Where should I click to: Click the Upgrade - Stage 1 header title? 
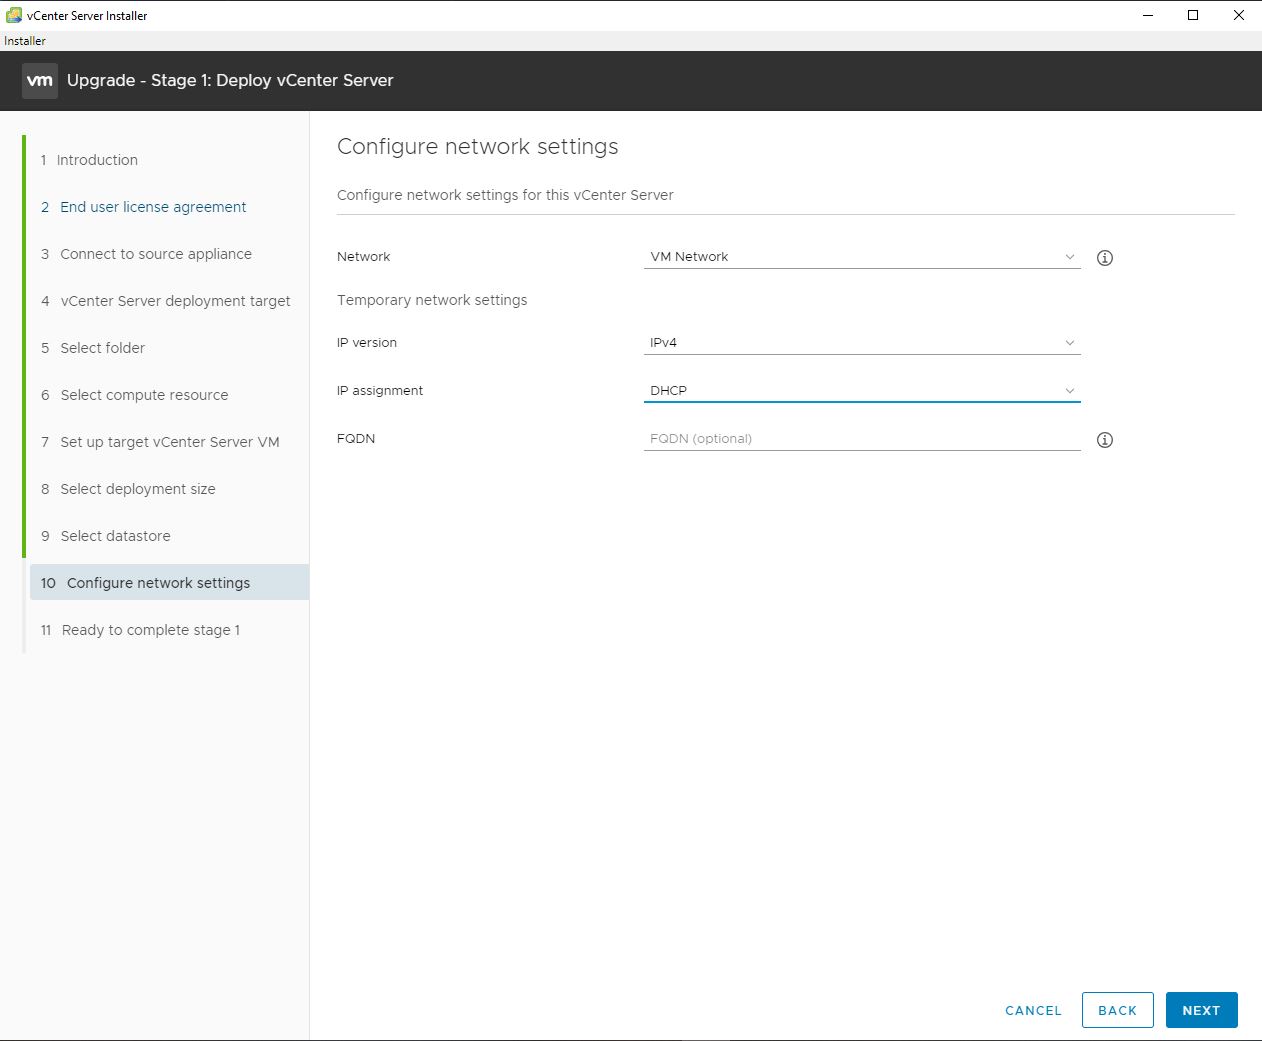point(230,81)
